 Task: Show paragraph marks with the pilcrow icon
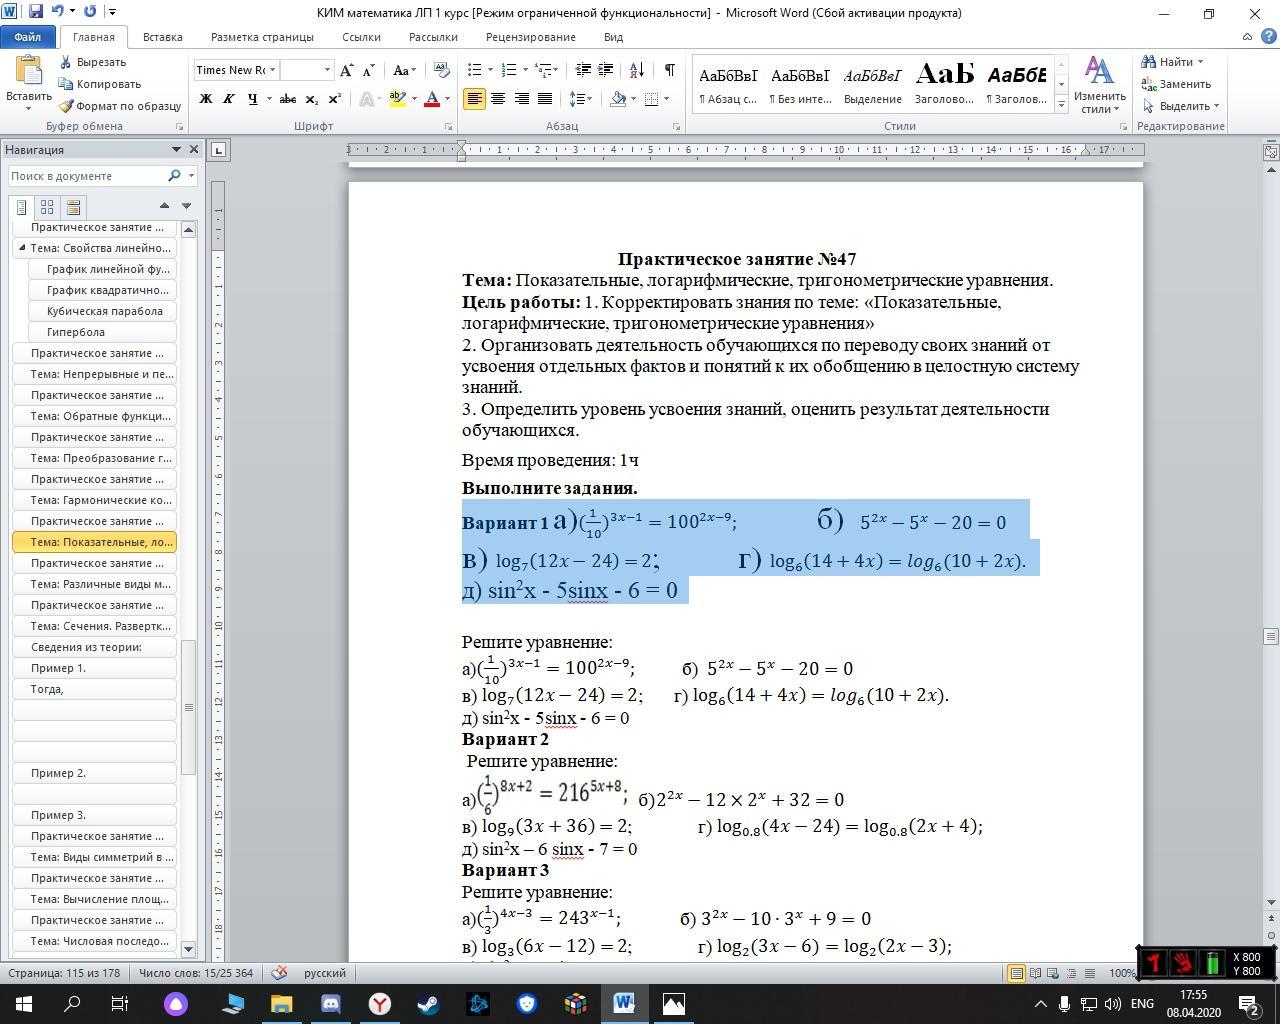point(669,70)
